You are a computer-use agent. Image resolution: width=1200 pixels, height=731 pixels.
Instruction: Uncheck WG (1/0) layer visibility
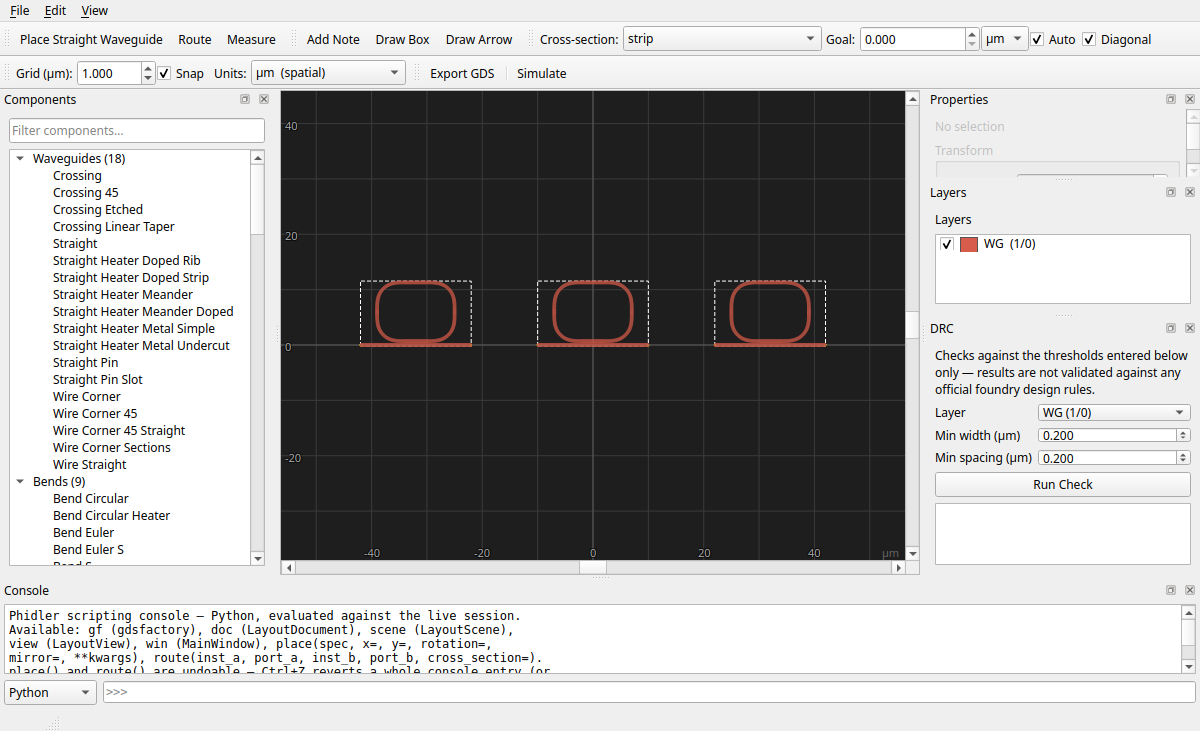pos(947,244)
